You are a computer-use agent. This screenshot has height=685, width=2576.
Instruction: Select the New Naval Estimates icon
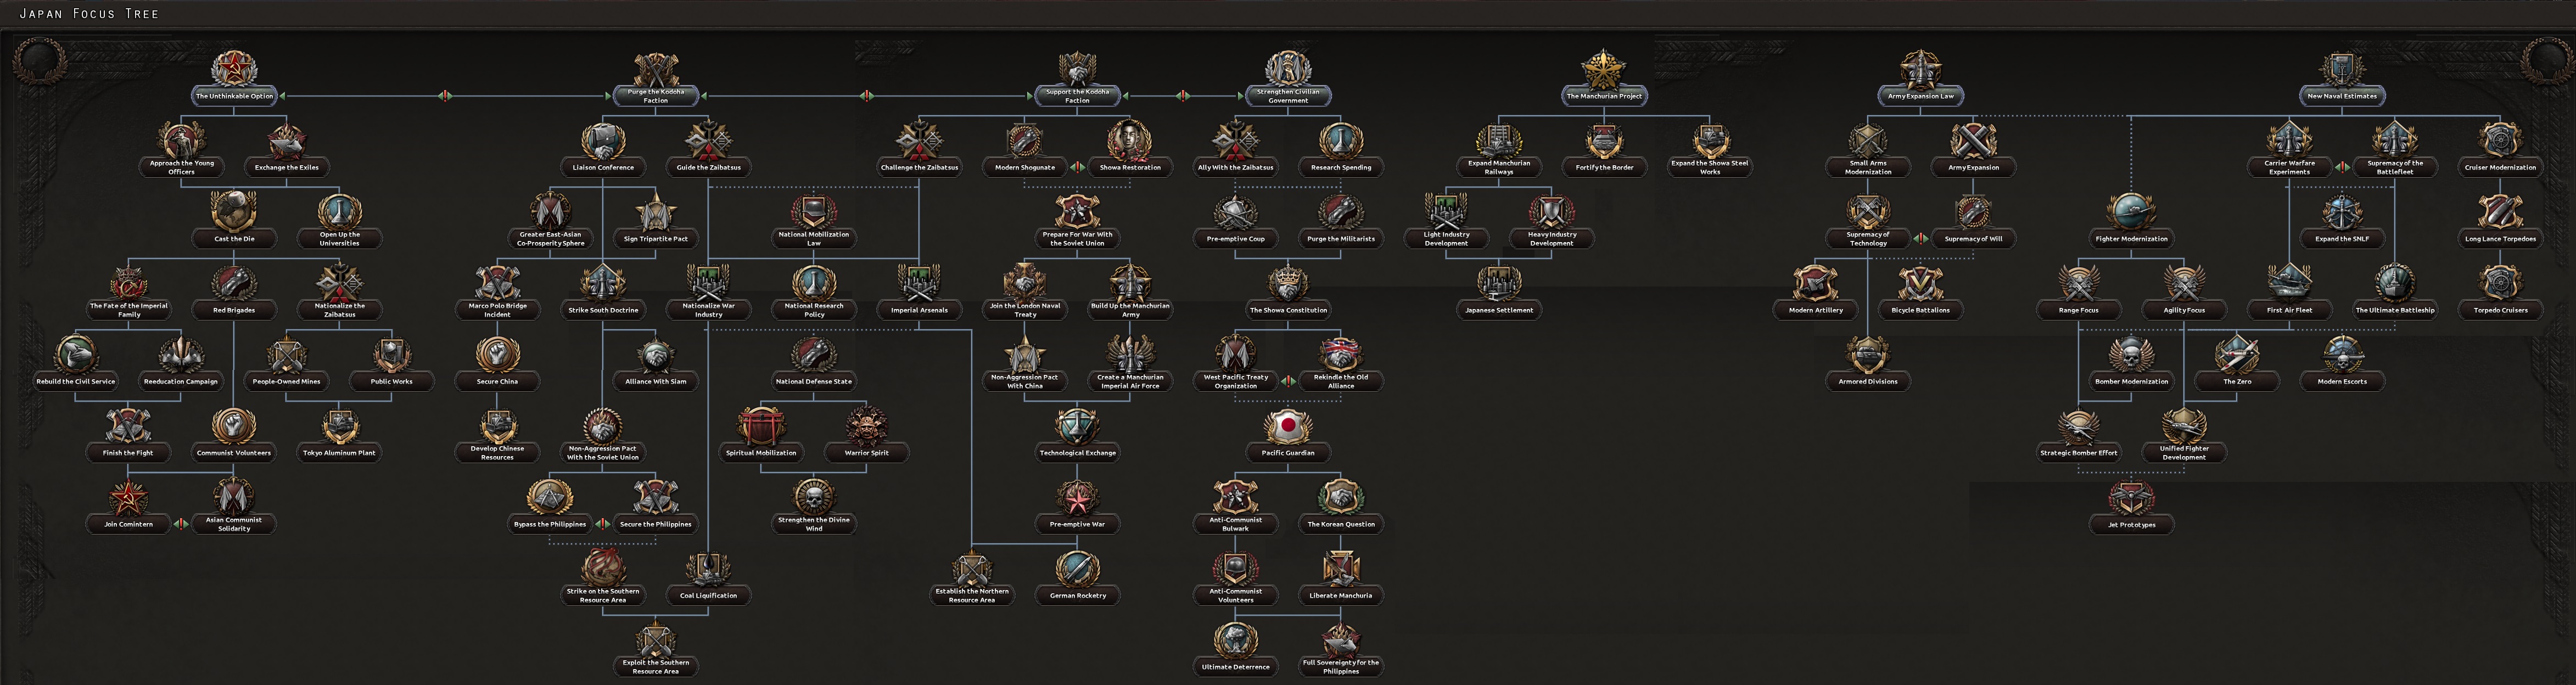[x=2341, y=69]
